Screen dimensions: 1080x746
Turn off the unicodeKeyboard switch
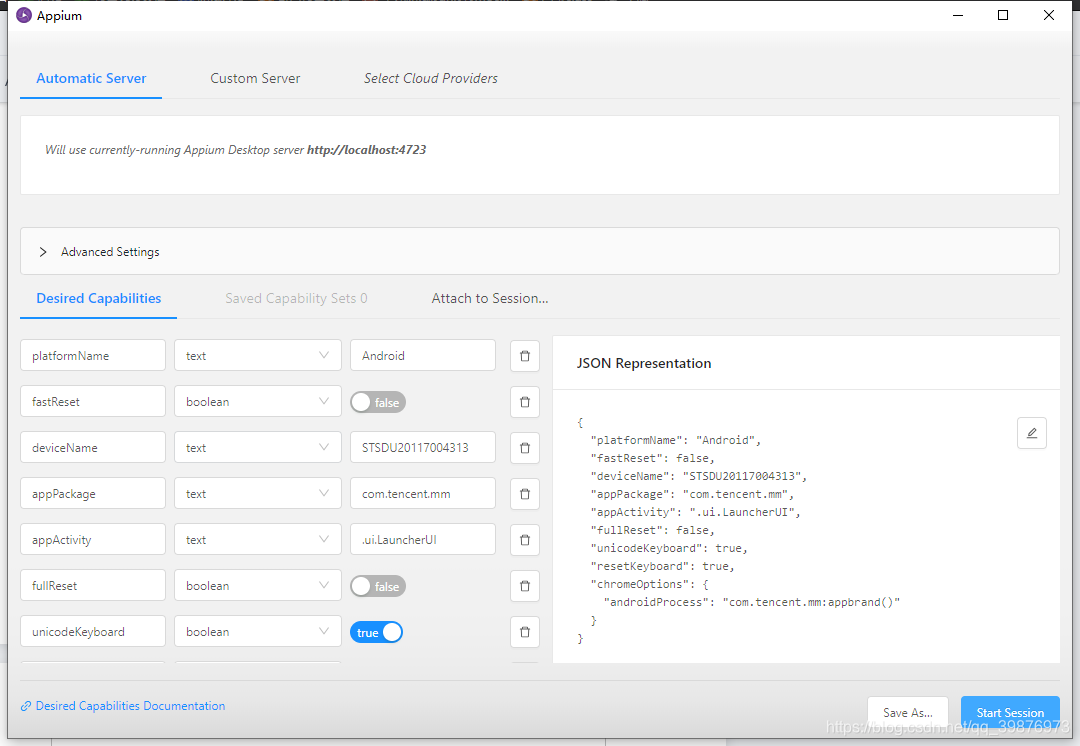point(377,632)
